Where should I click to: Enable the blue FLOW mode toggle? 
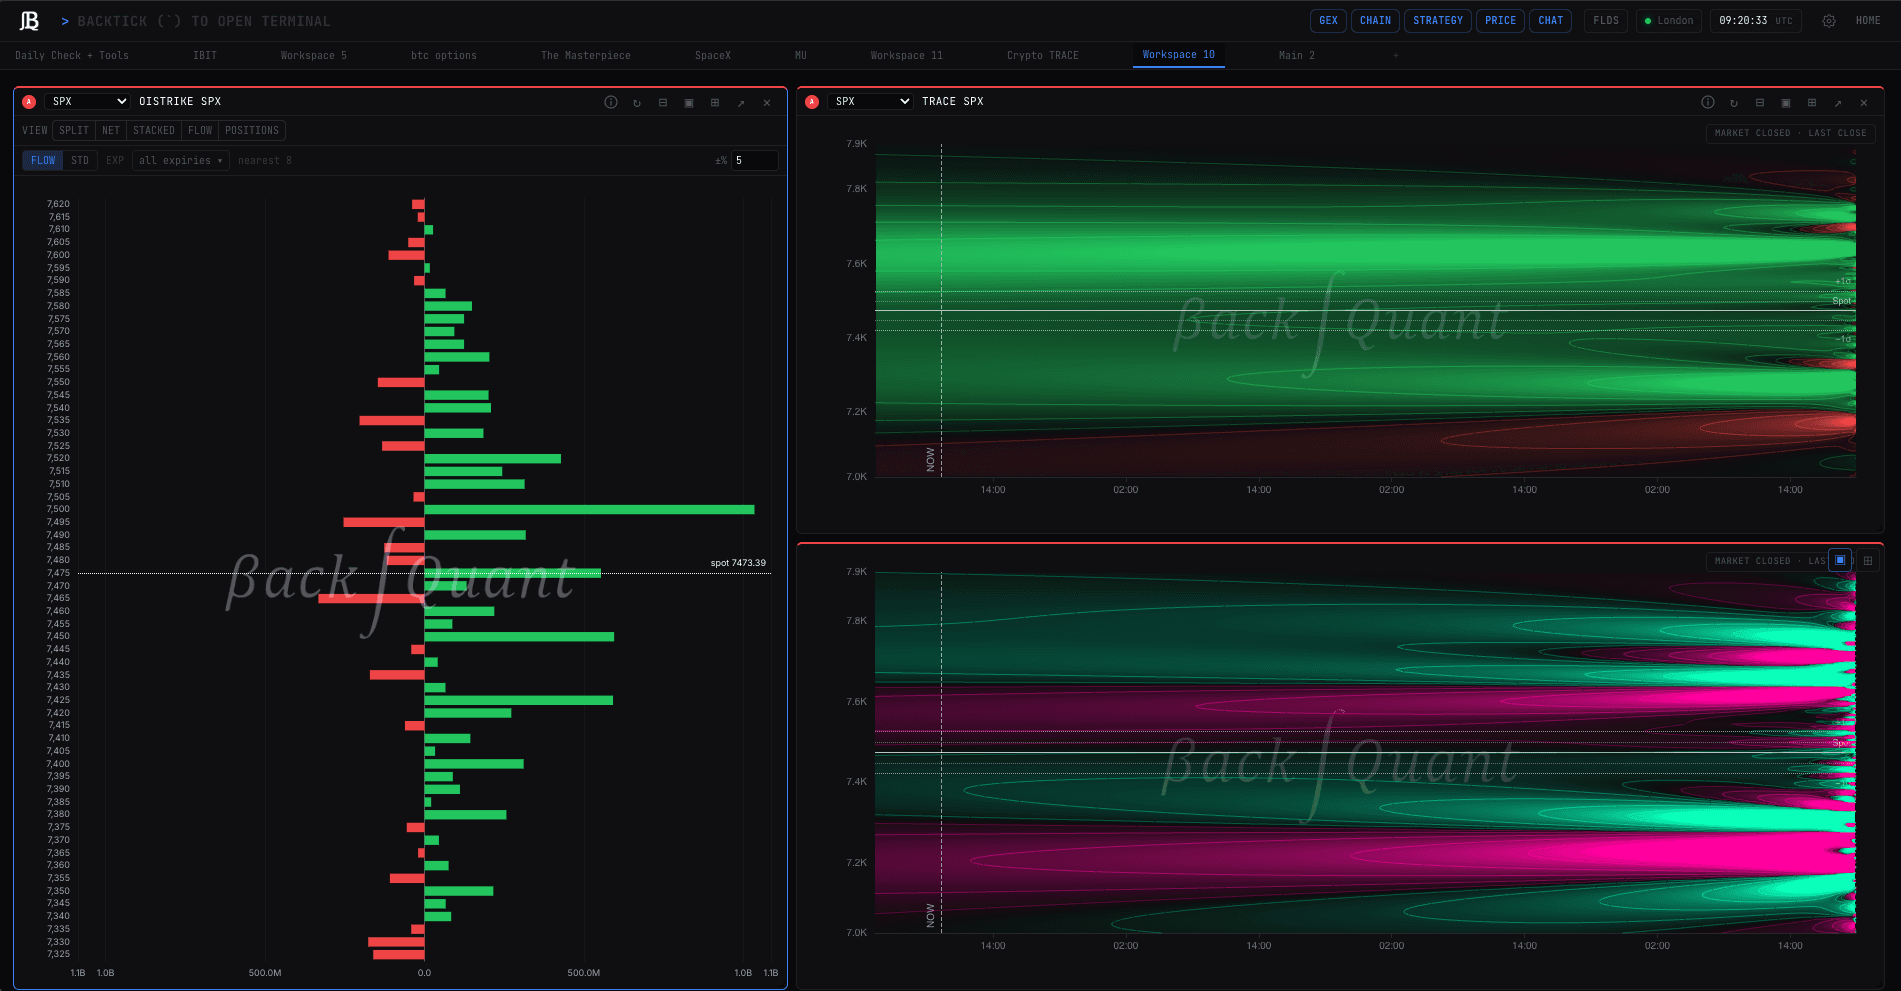click(43, 161)
